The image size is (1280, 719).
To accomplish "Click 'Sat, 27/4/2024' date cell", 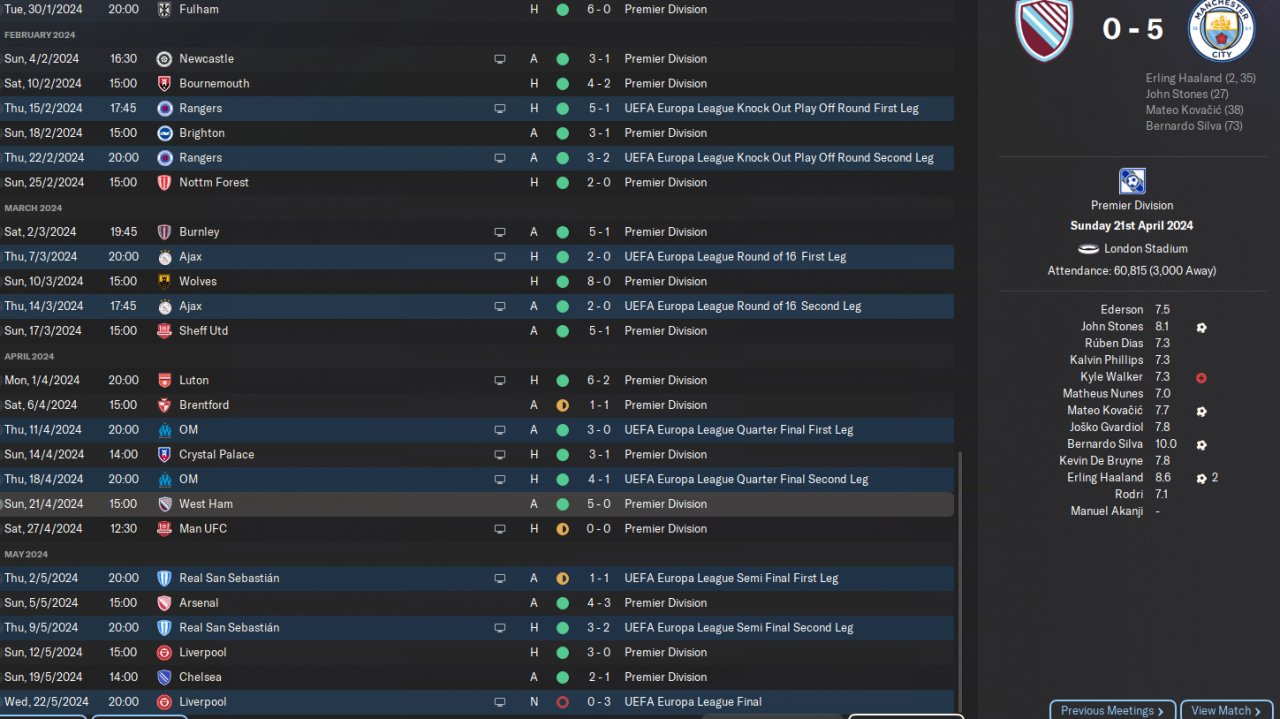I will tap(41, 529).
